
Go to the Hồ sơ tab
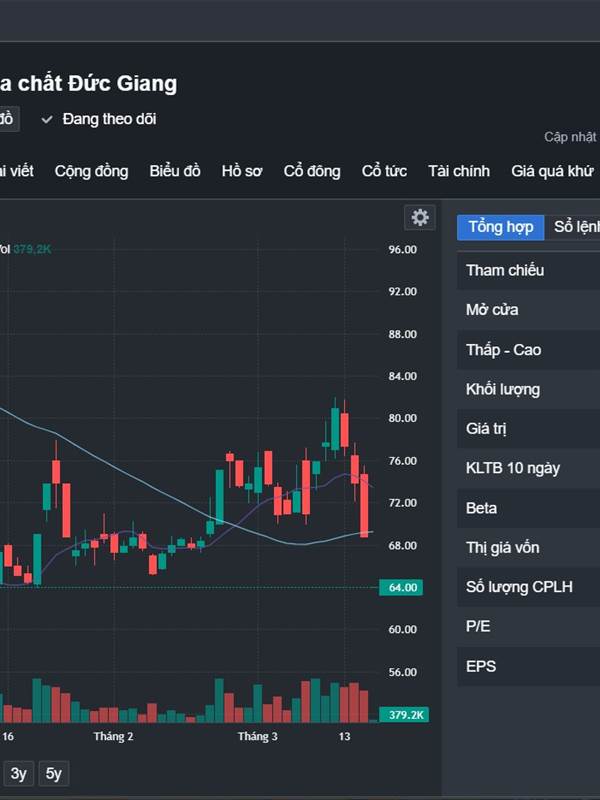coord(242,171)
